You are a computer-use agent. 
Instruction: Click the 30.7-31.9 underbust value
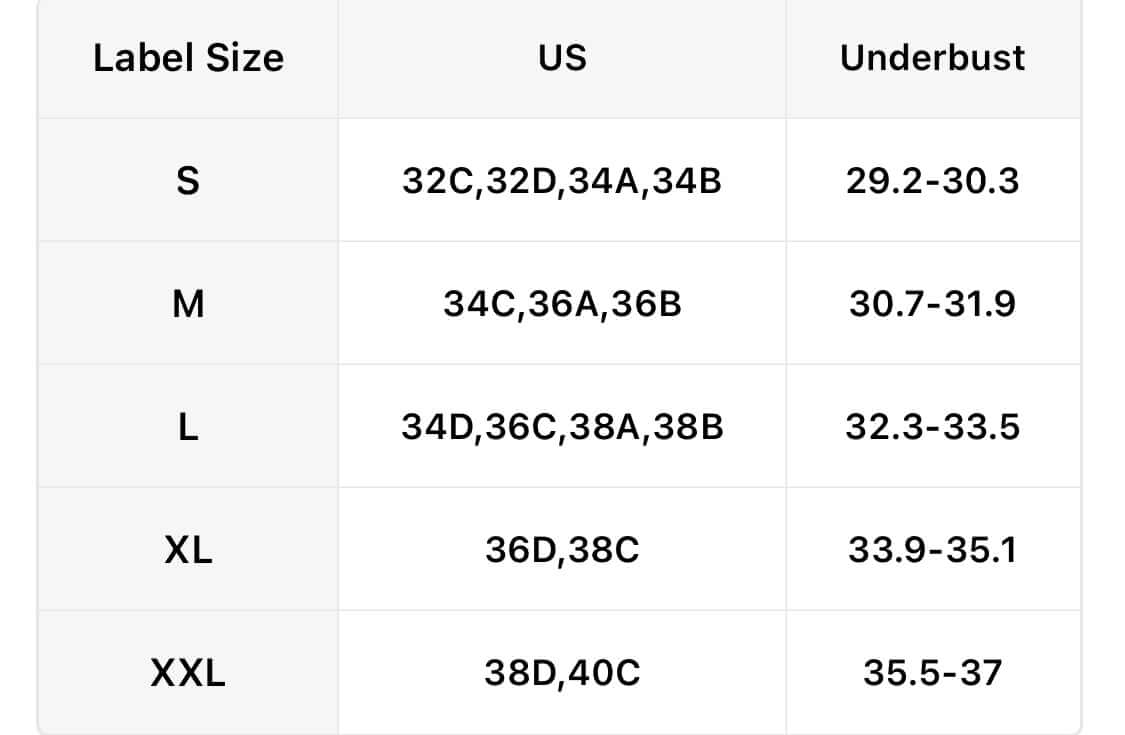(x=932, y=304)
